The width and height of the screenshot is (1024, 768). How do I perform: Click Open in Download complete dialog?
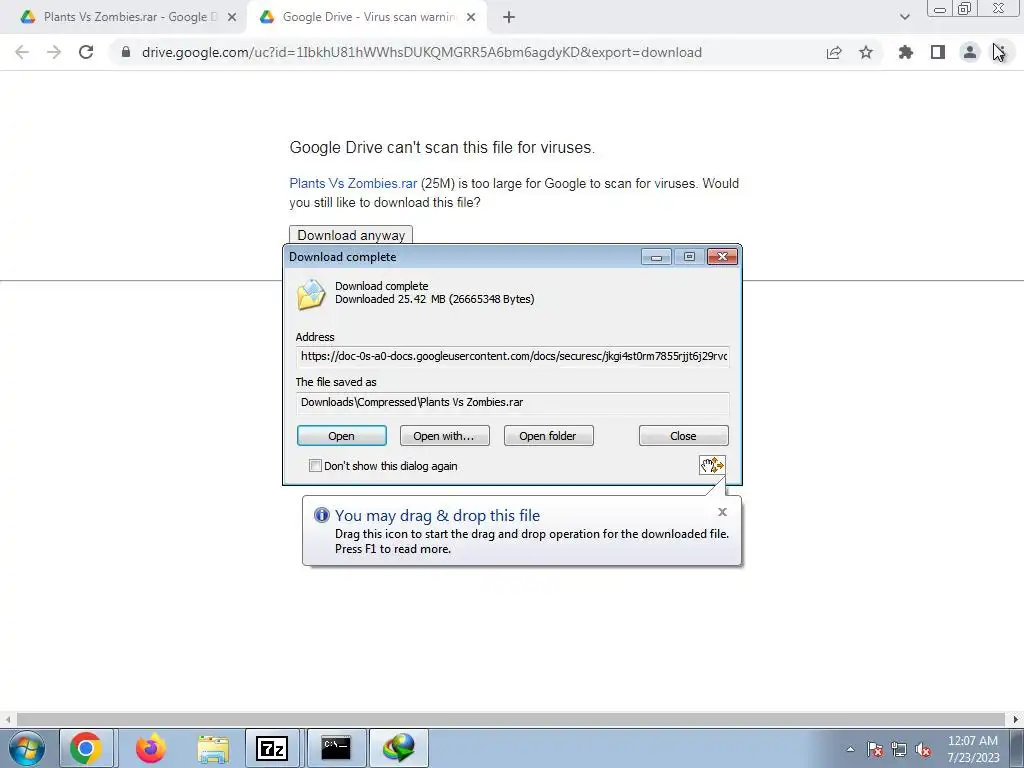pyautogui.click(x=342, y=436)
